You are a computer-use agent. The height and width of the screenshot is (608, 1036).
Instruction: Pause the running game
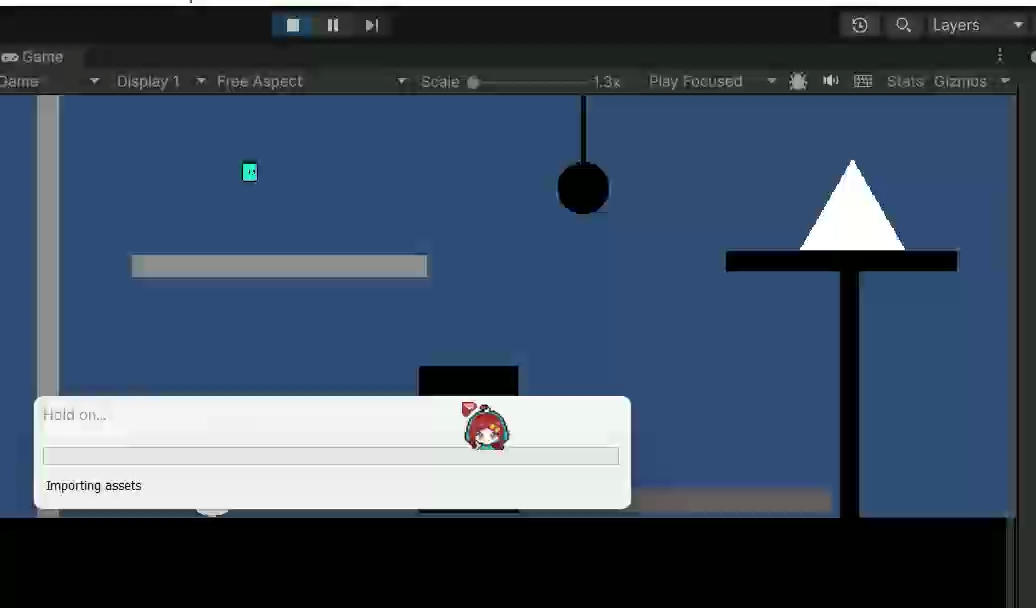tap(332, 25)
